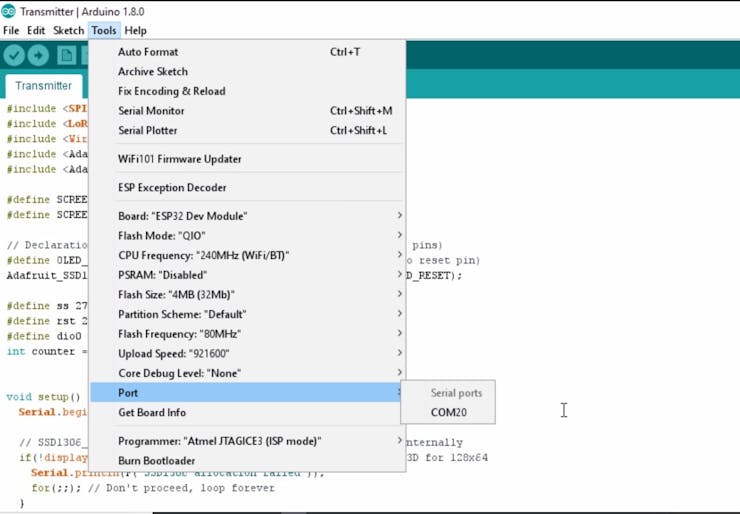The height and width of the screenshot is (514, 740).
Task: Select the Transmitter sketch tab
Action: click(x=43, y=86)
